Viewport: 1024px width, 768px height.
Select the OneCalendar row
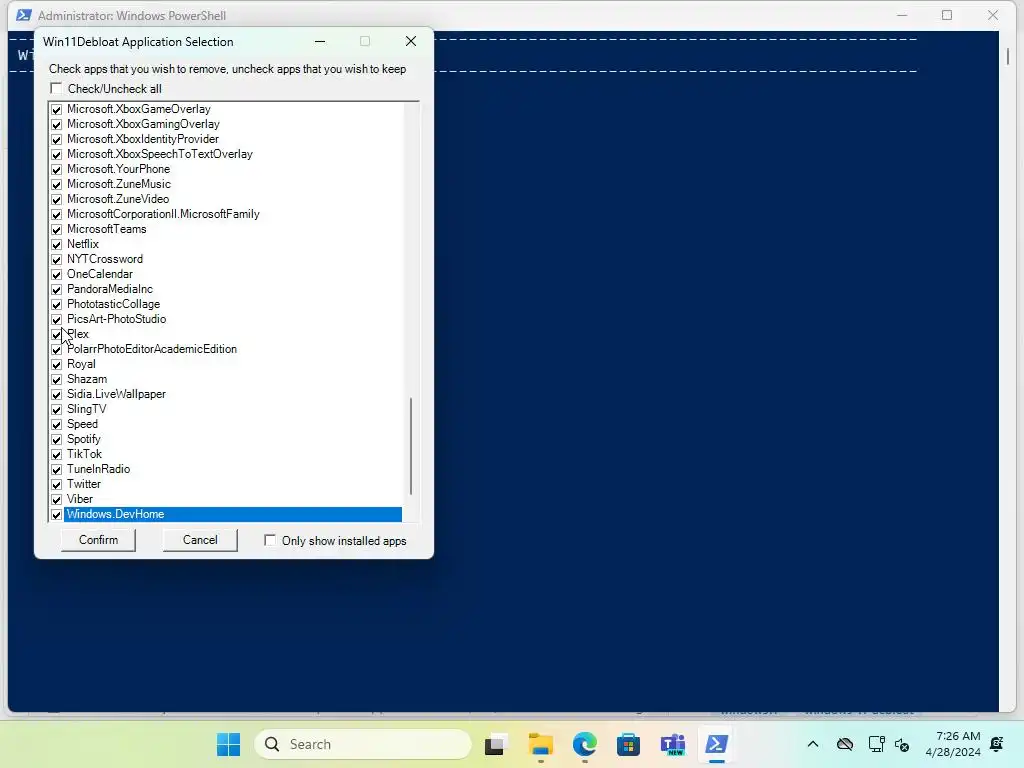[226, 274]
